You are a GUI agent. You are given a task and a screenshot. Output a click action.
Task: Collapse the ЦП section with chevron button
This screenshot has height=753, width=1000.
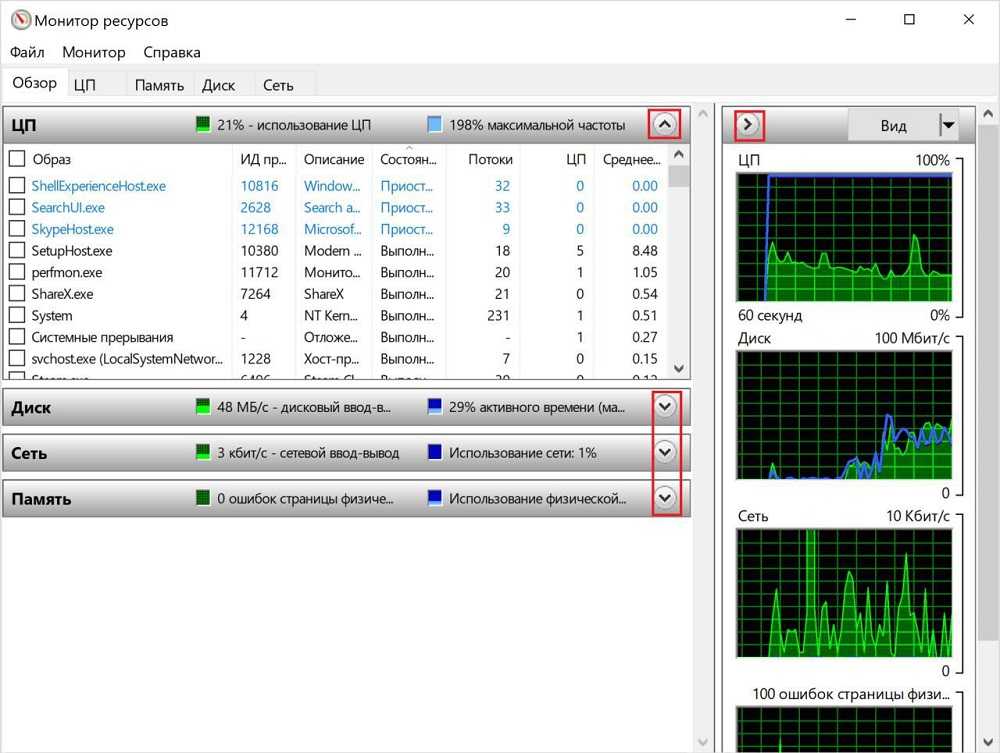tap(665, 124)
